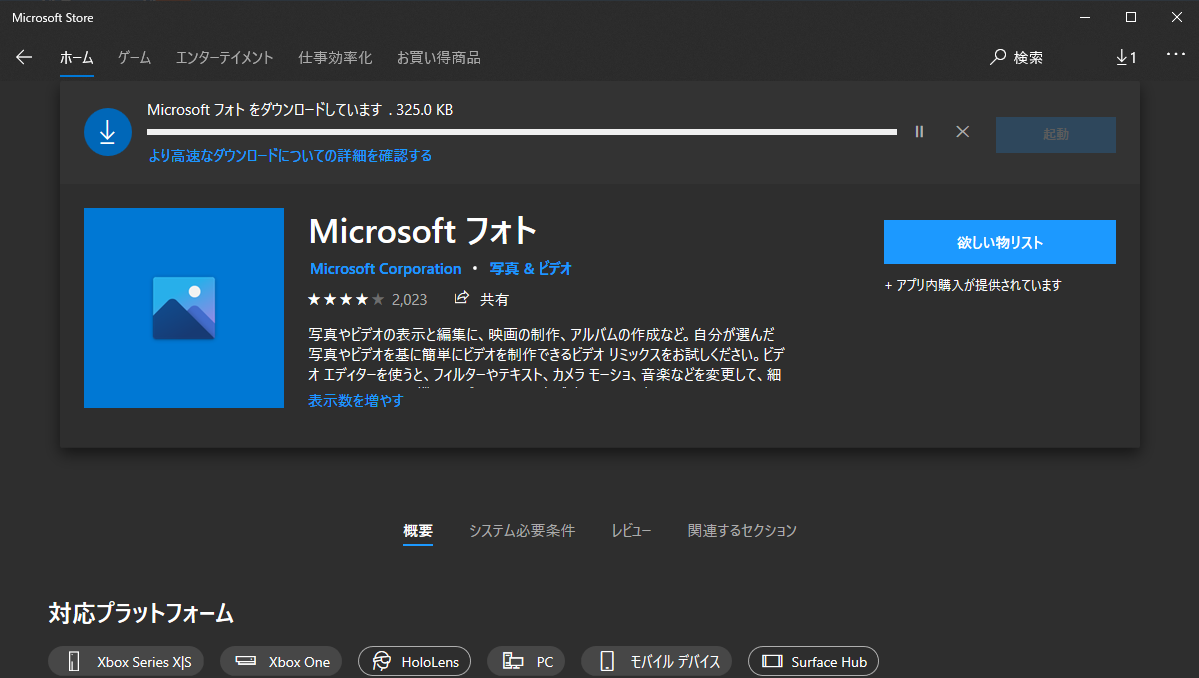
Task: Select the モバイル デバイス platform chip
Action: pyautogui.click(x=656, y=661)
